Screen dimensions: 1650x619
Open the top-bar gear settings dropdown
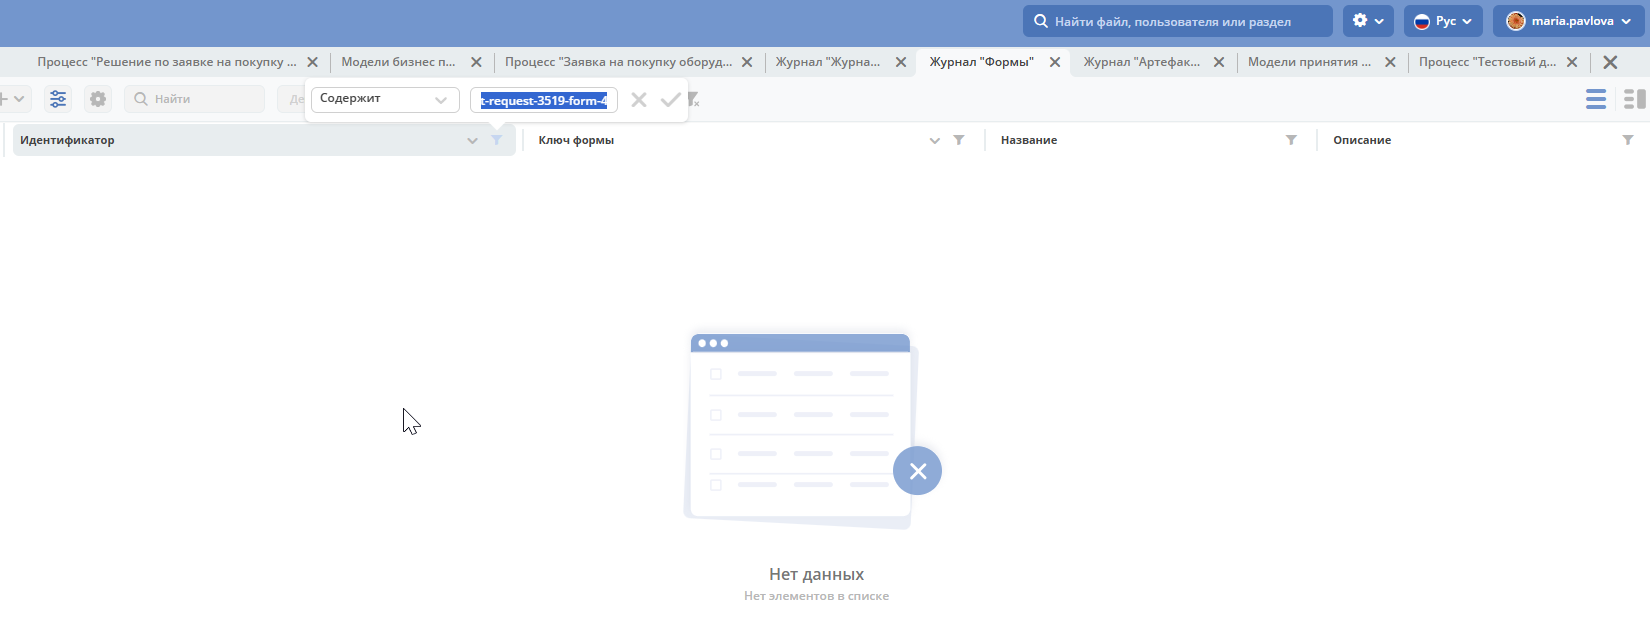(1367, 21)
